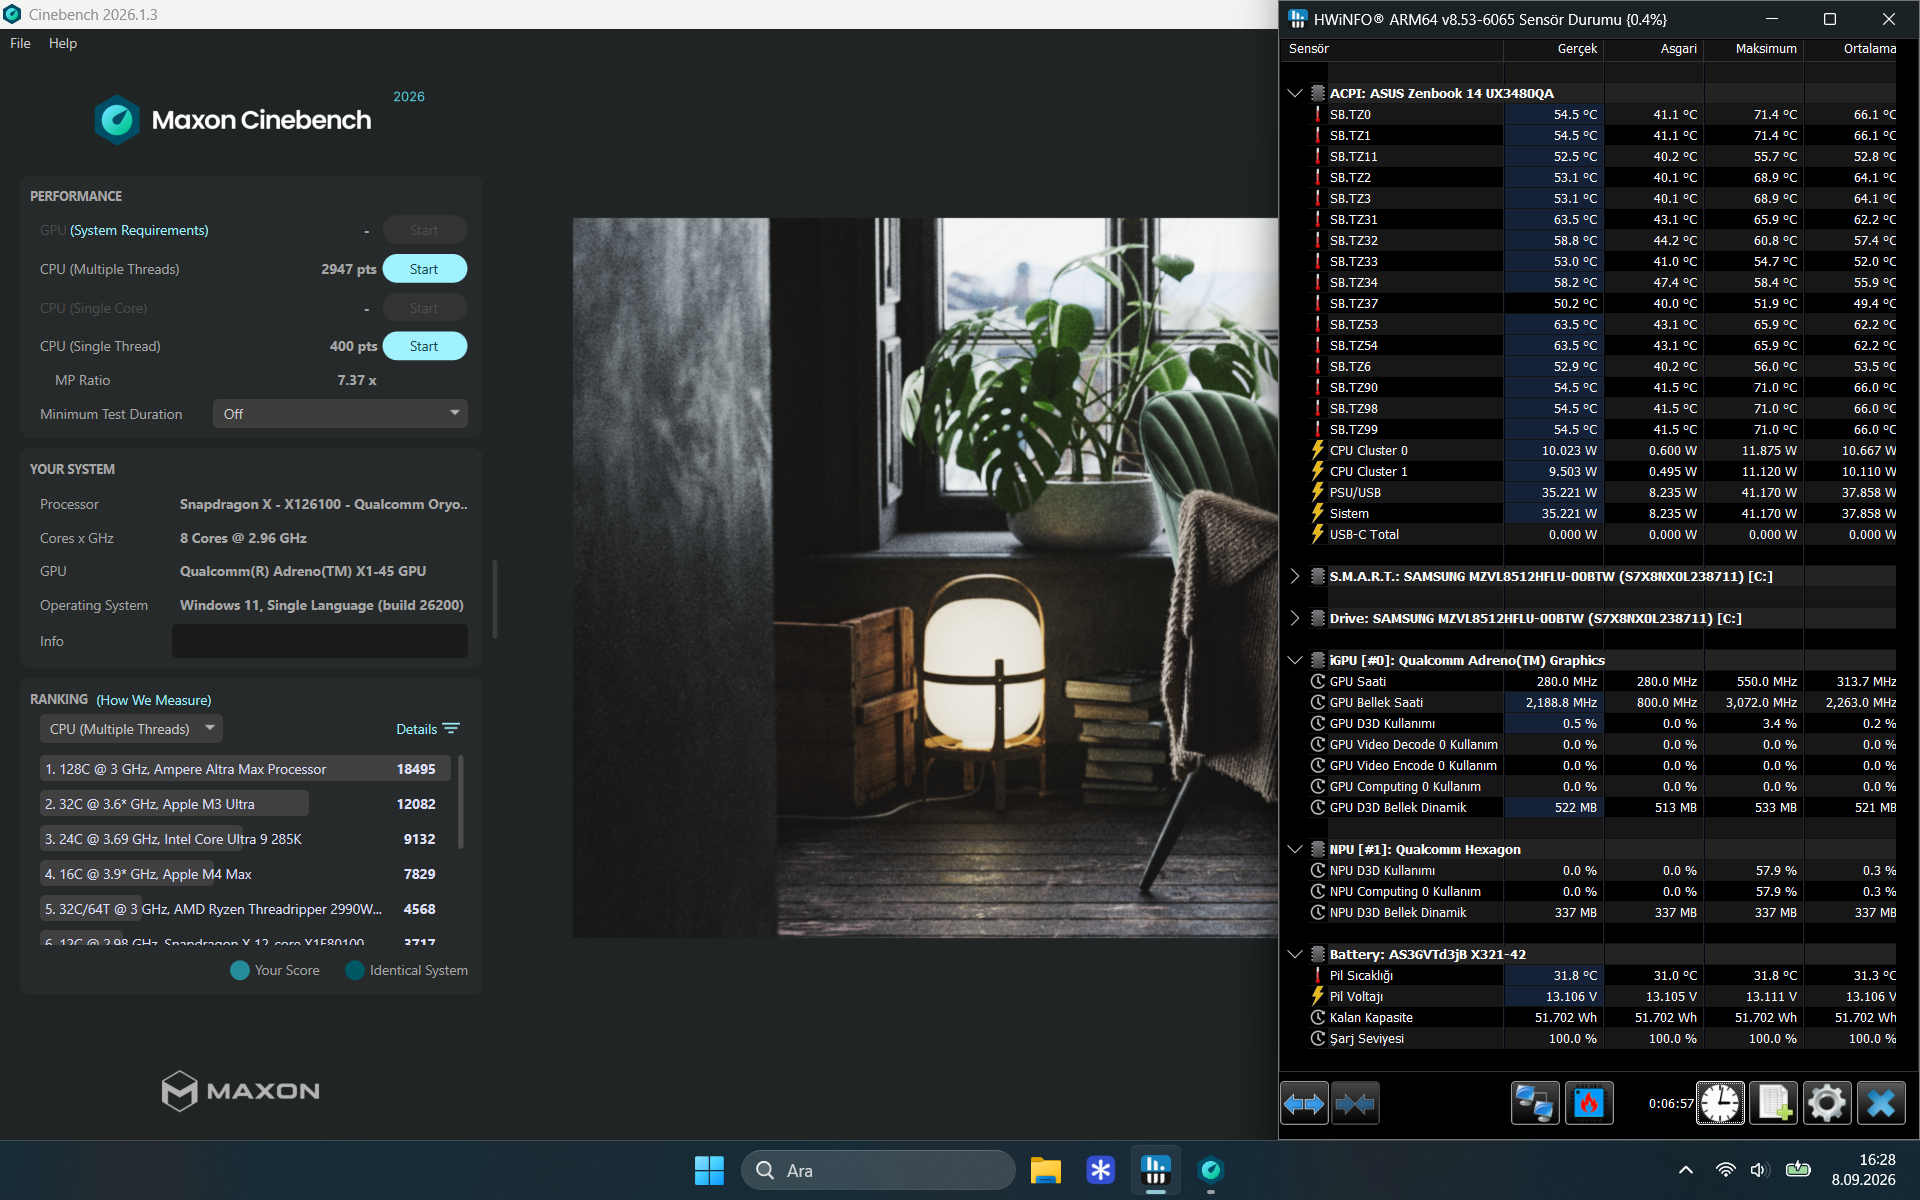Click the taskbar Ara search box
Image resolution: width=1920 pixels, height=1200 pixels.
(x=878, y=1170)
